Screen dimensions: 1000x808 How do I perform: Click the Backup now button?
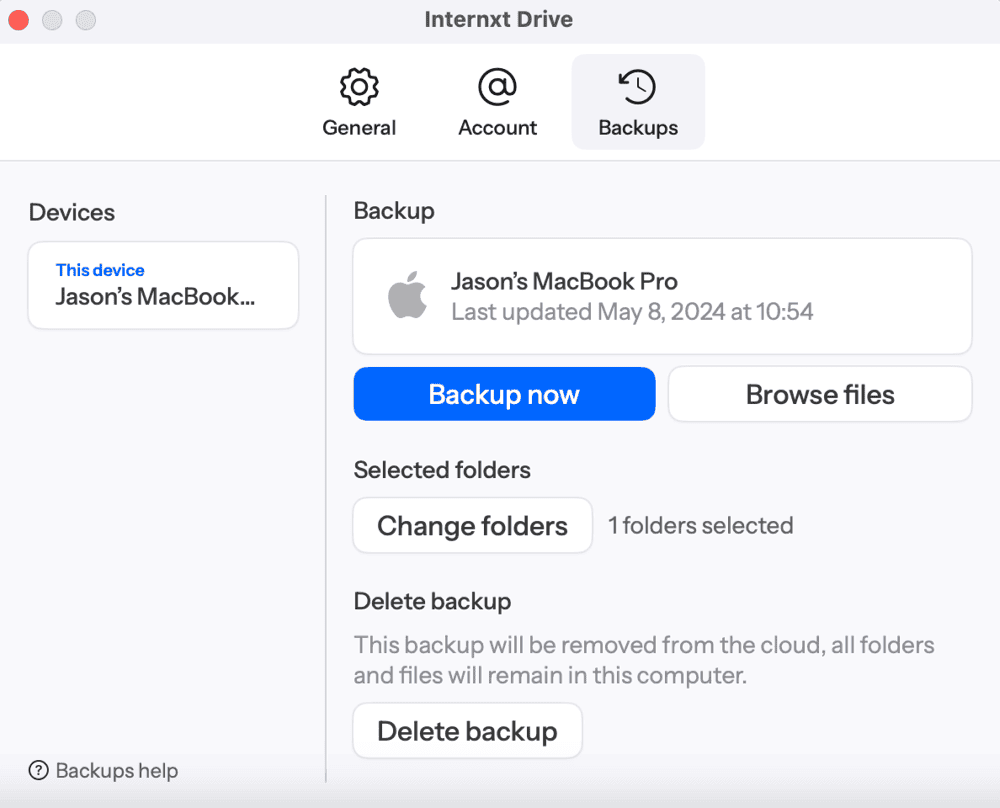[504, 394]
